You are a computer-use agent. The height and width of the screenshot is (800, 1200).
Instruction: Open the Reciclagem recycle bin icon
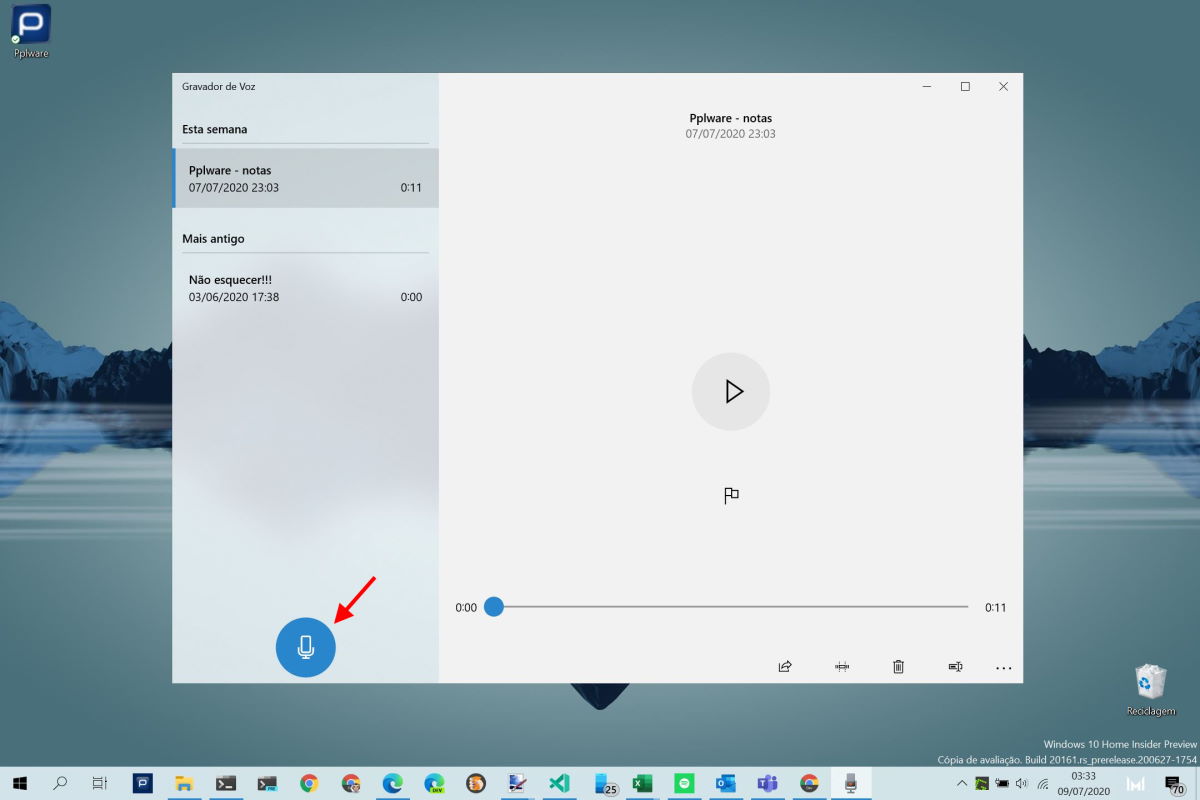[1149, 689]
